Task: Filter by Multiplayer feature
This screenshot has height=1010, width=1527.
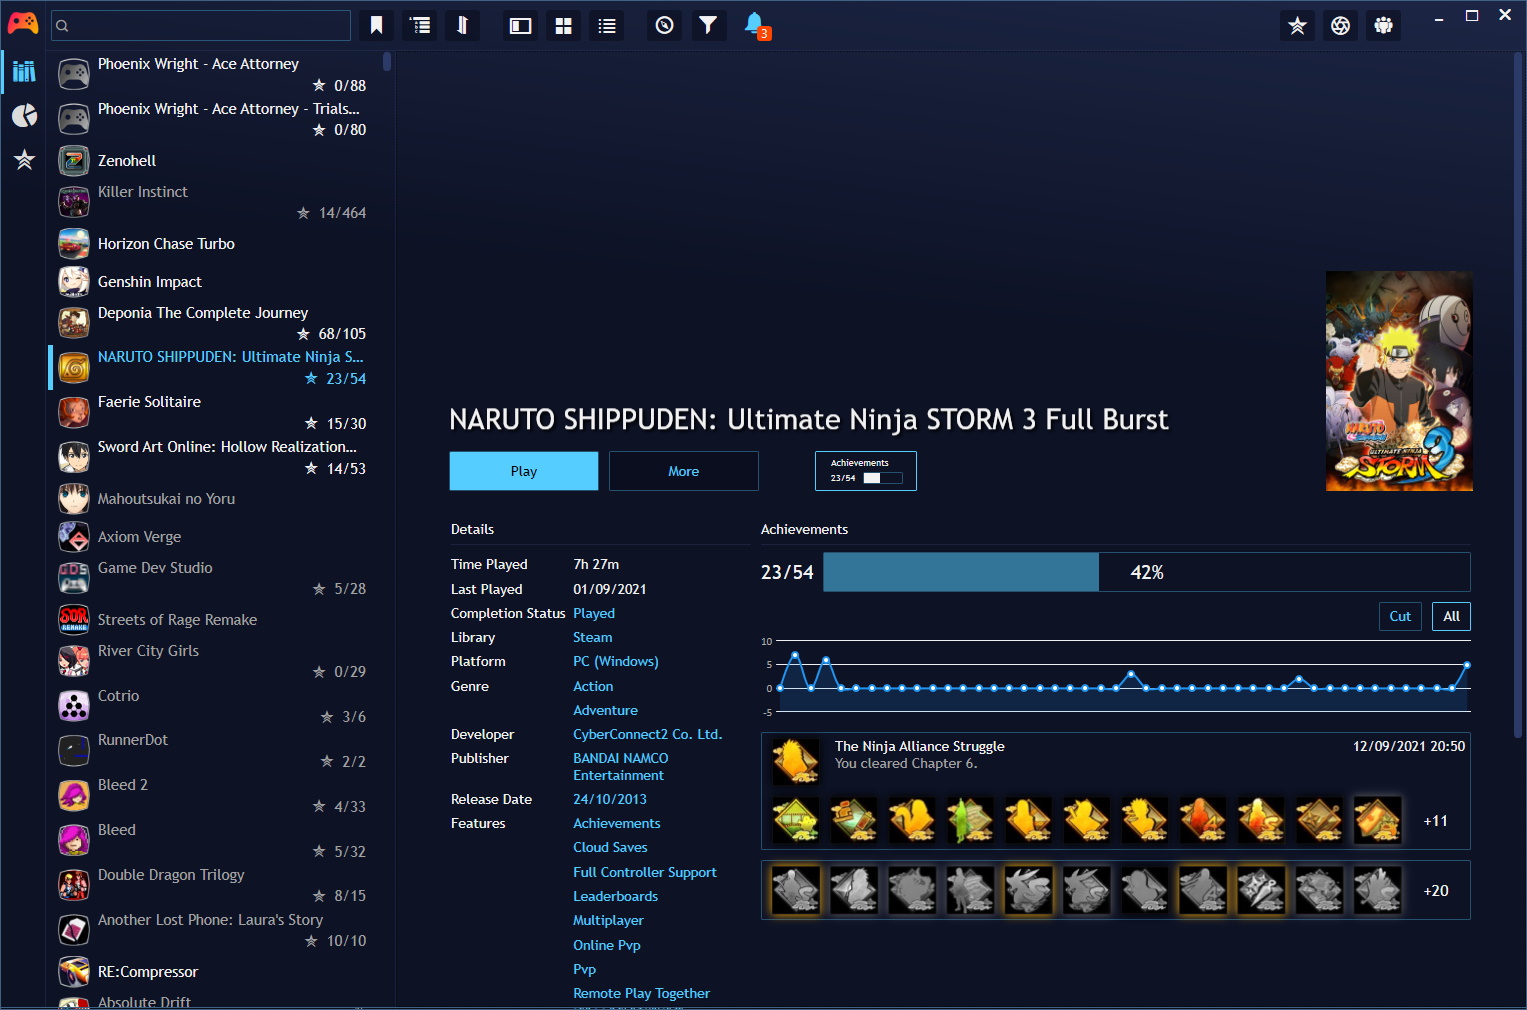Action: [x=608, y=920]
